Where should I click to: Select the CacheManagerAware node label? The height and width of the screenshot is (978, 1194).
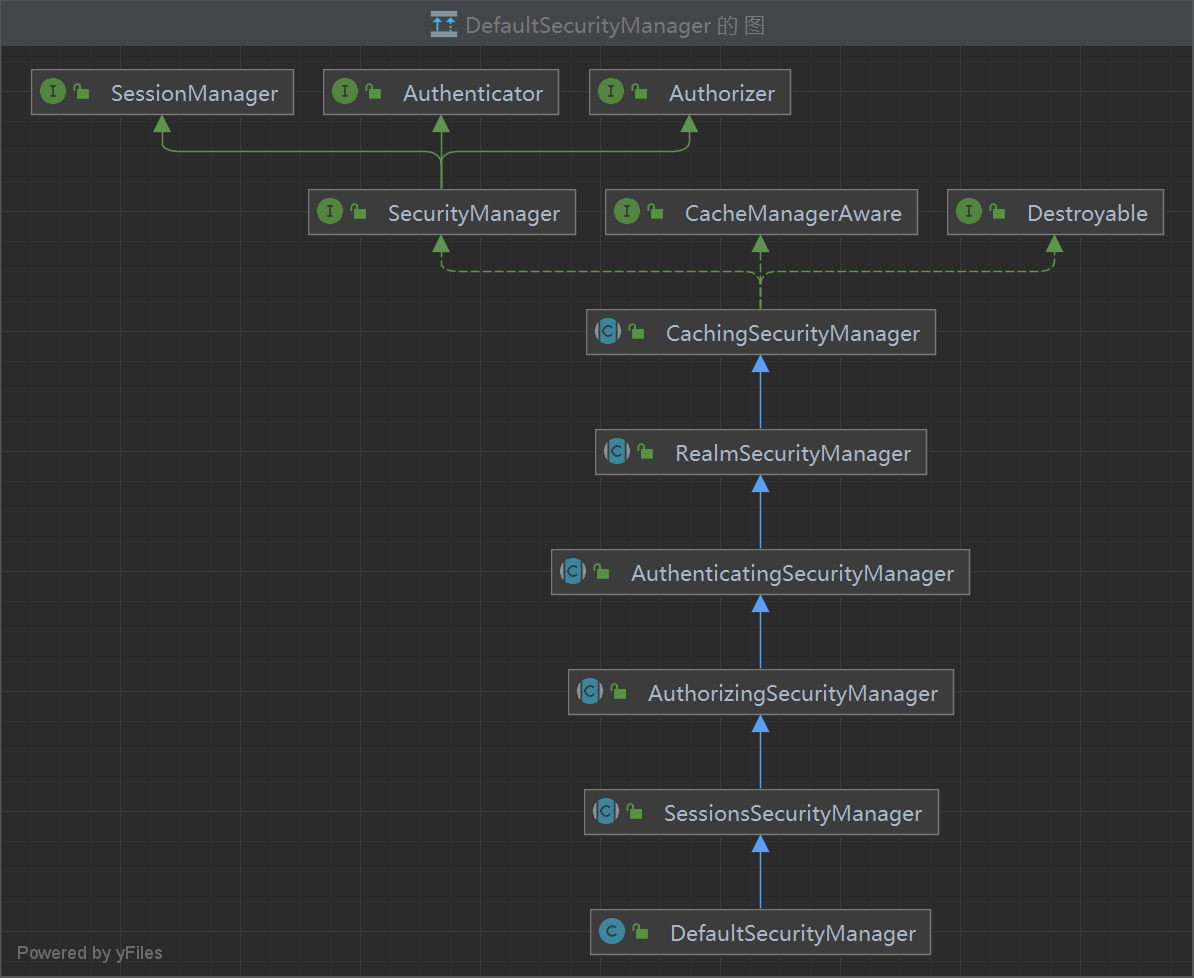click(x=793, y=213)
